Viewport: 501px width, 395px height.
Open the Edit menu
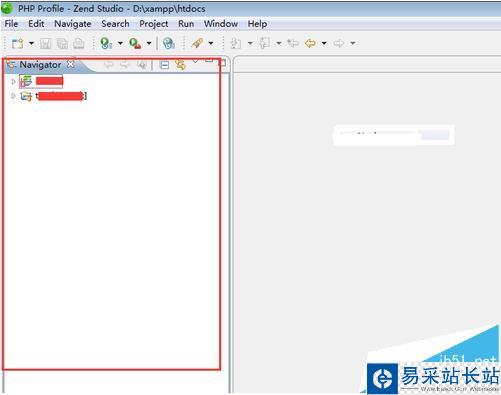[36, 24]
